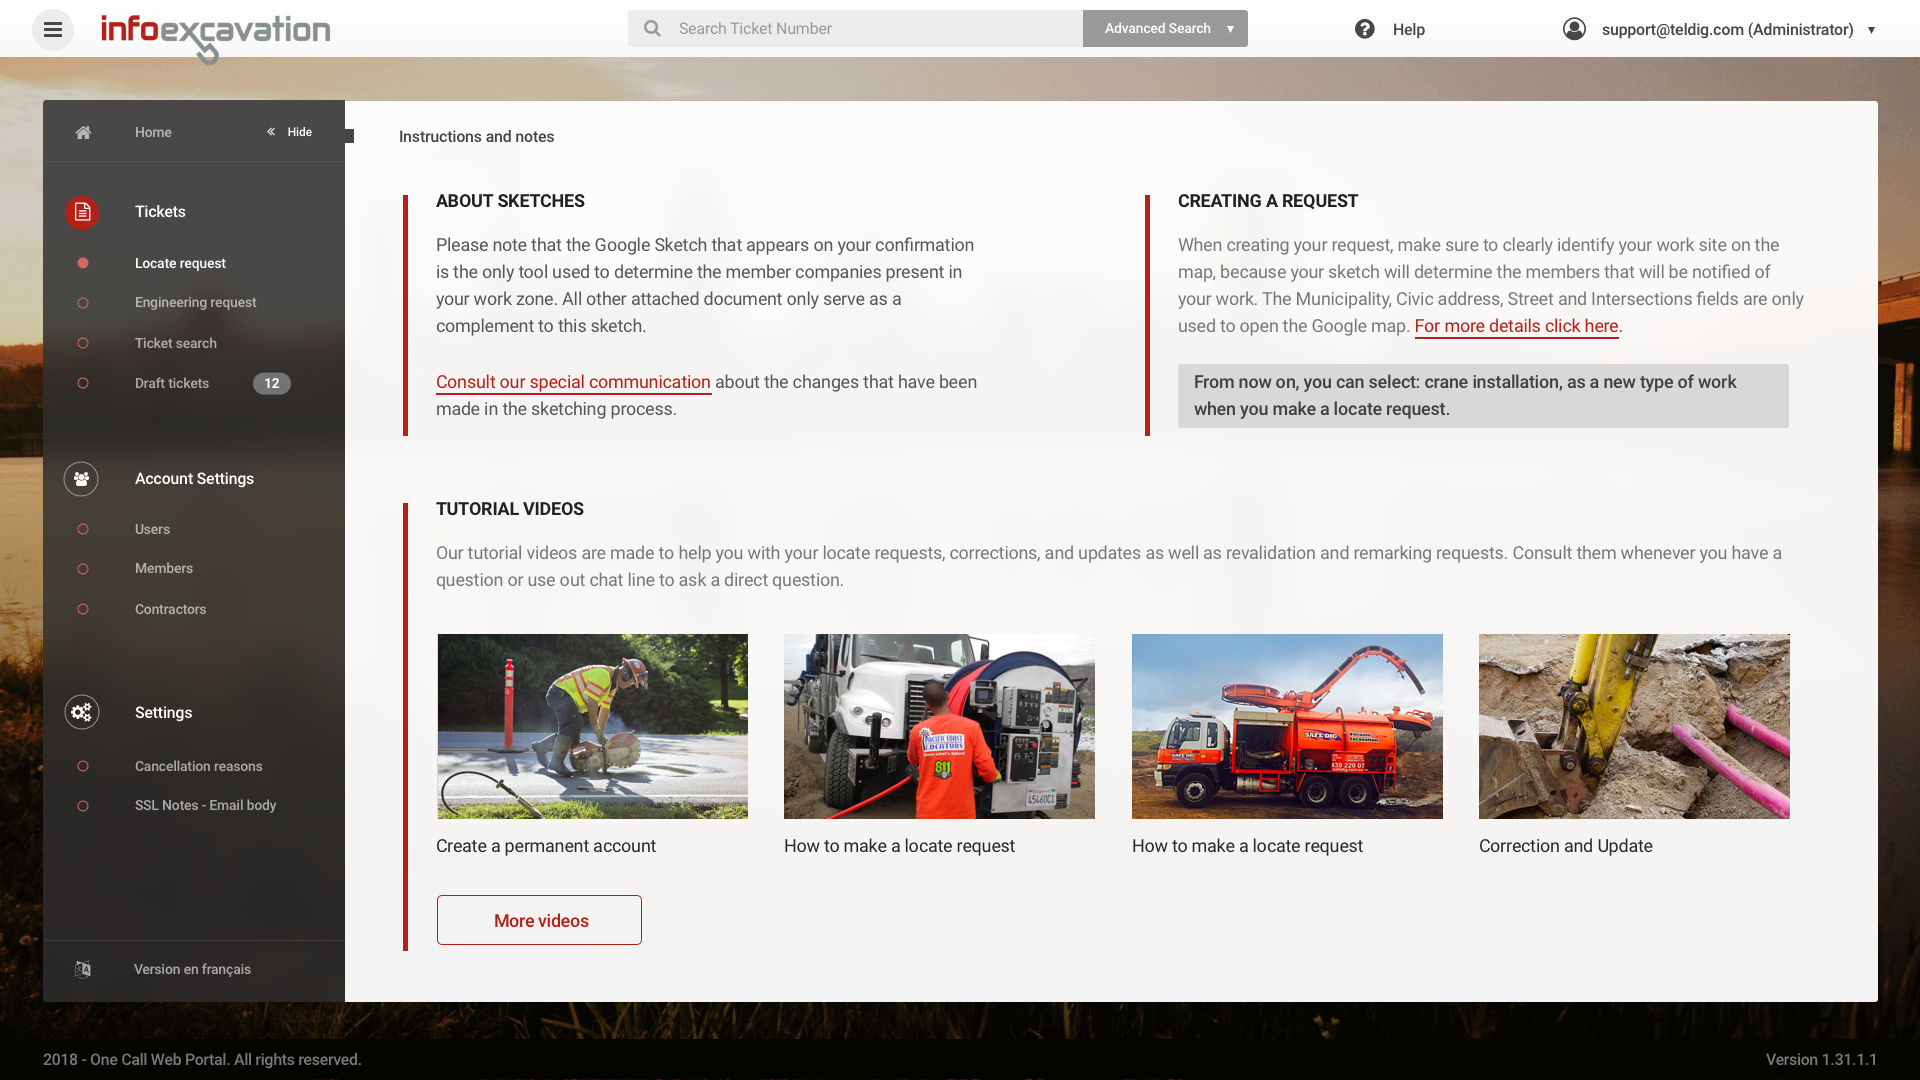Click the French language translate icon

coord(83,969)
